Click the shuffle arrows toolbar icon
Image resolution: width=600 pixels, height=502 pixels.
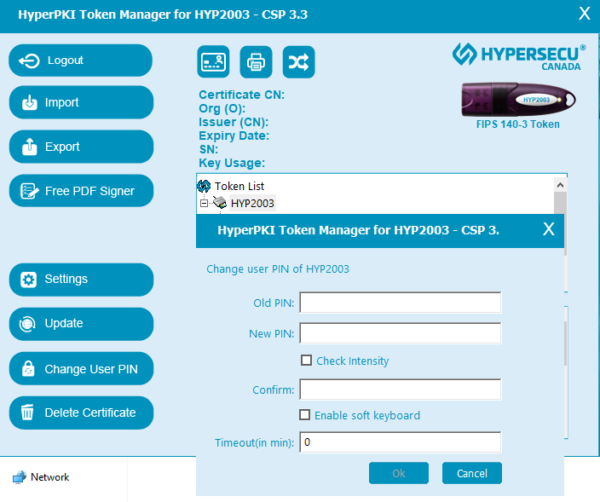click(x=299, y=62)
